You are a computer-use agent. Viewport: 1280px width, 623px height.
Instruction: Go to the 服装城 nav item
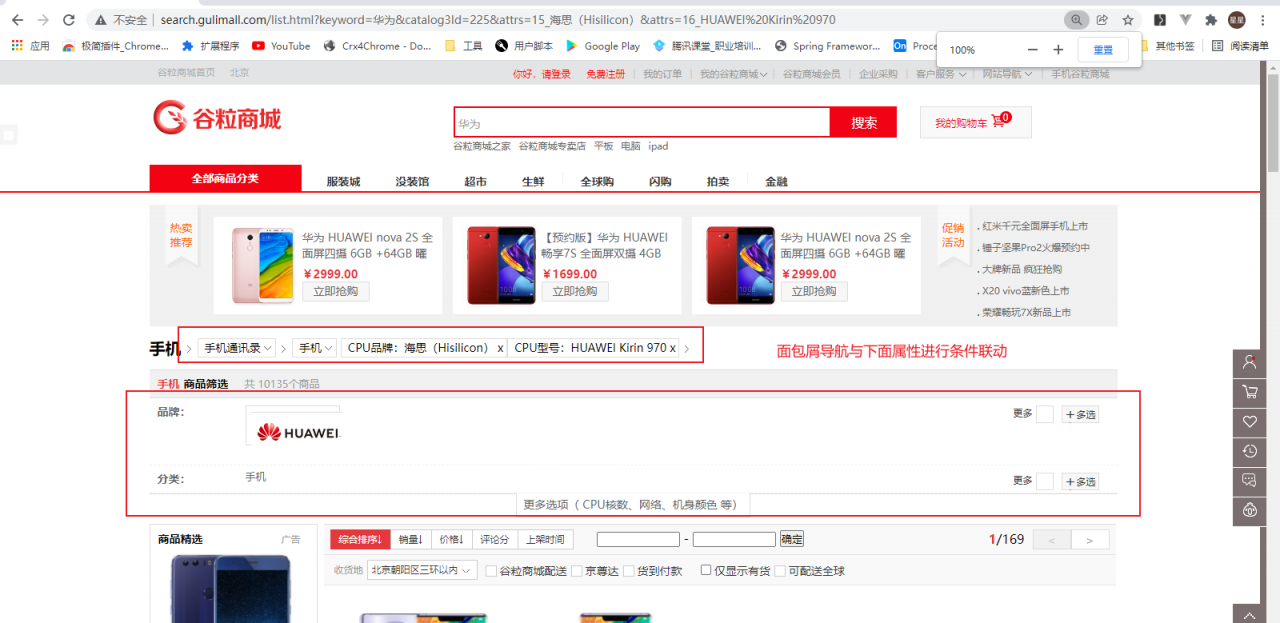(x=343, y=182)
